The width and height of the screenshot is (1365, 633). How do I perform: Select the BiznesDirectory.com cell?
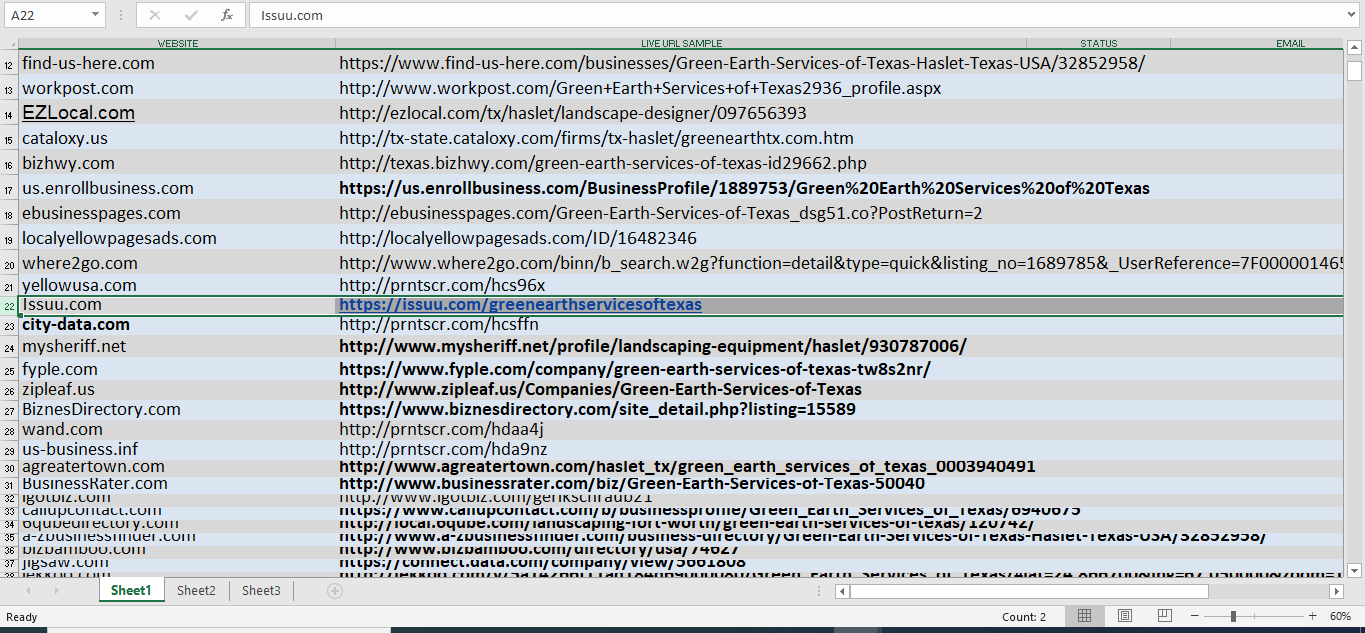coord(177,409)
